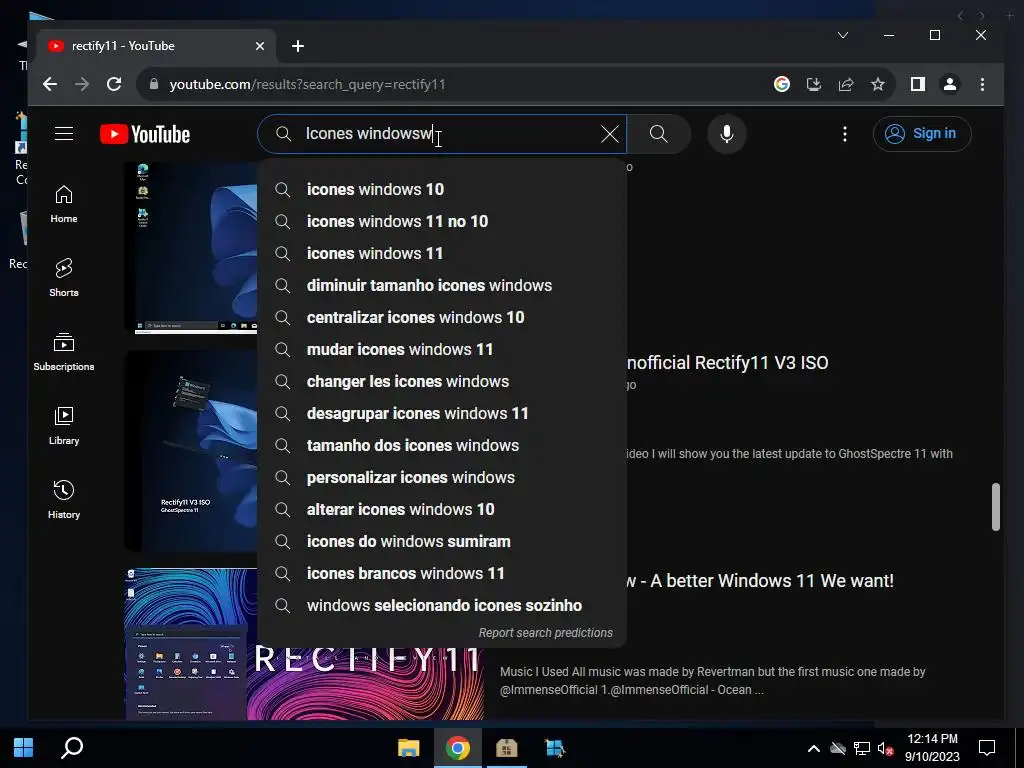Click the site lock icon

153,84
